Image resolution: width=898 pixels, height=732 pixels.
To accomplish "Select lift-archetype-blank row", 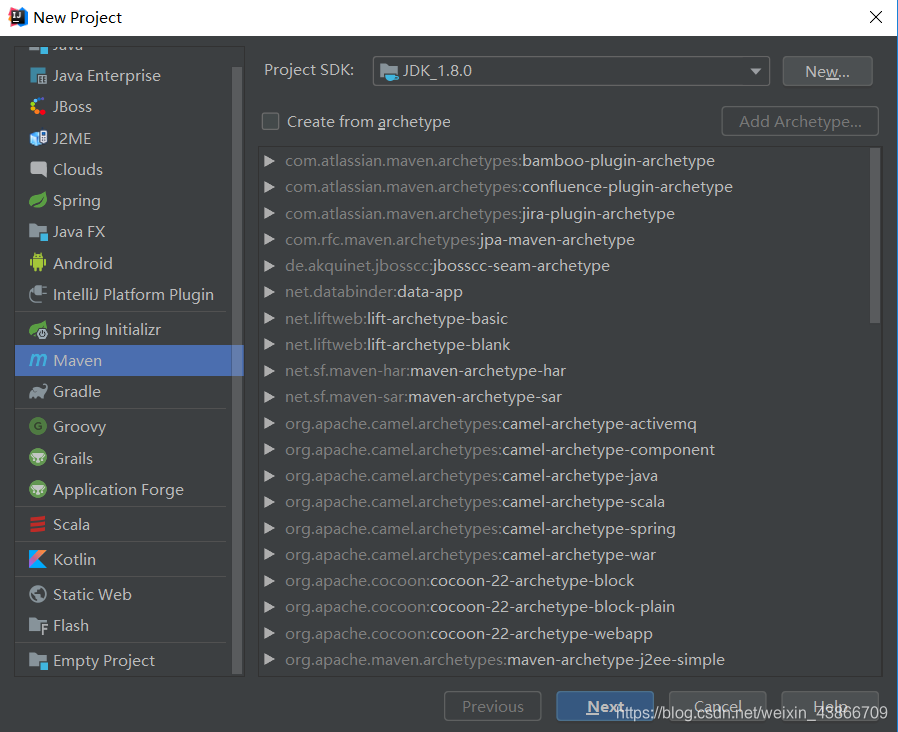I will click(564, 344).
